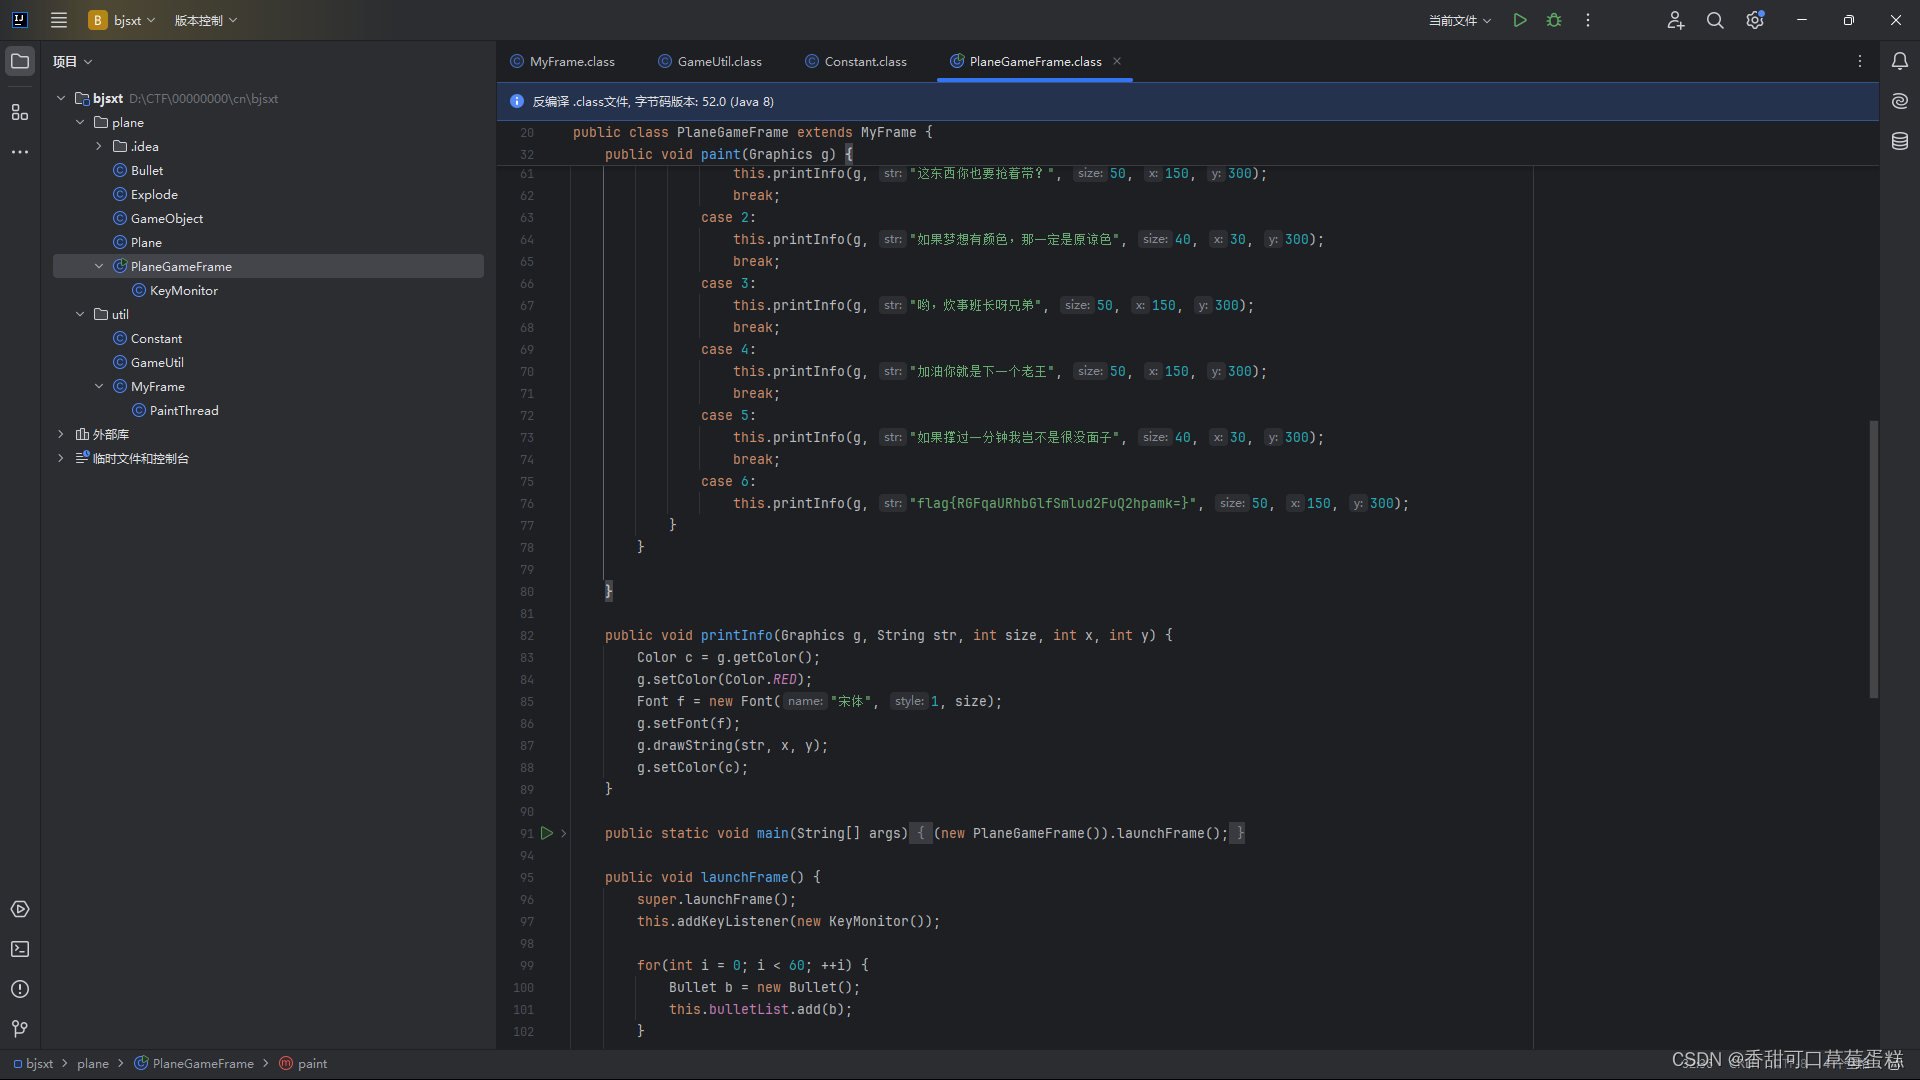Click the green Run button in toolbar
This screenshot has width=1920, height=1080.
[1519, 20]
